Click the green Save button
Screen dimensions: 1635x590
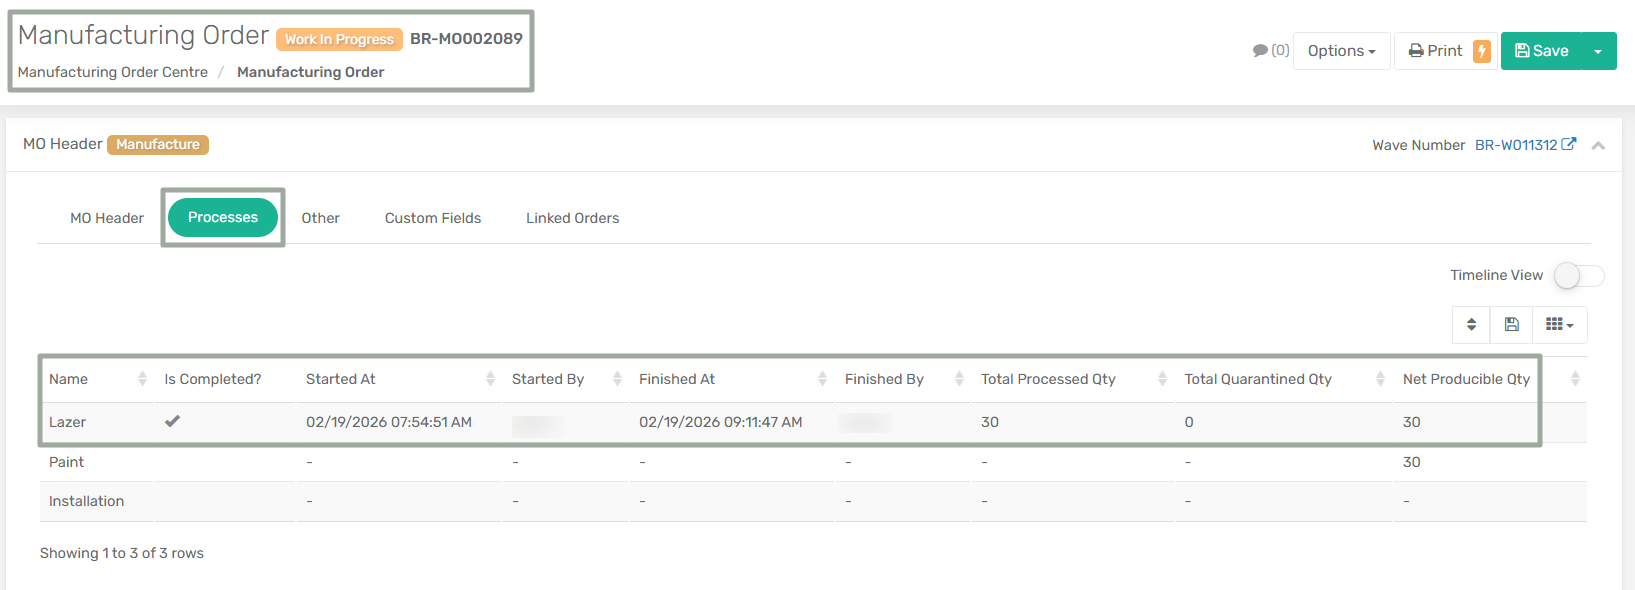click(1541, 51)
